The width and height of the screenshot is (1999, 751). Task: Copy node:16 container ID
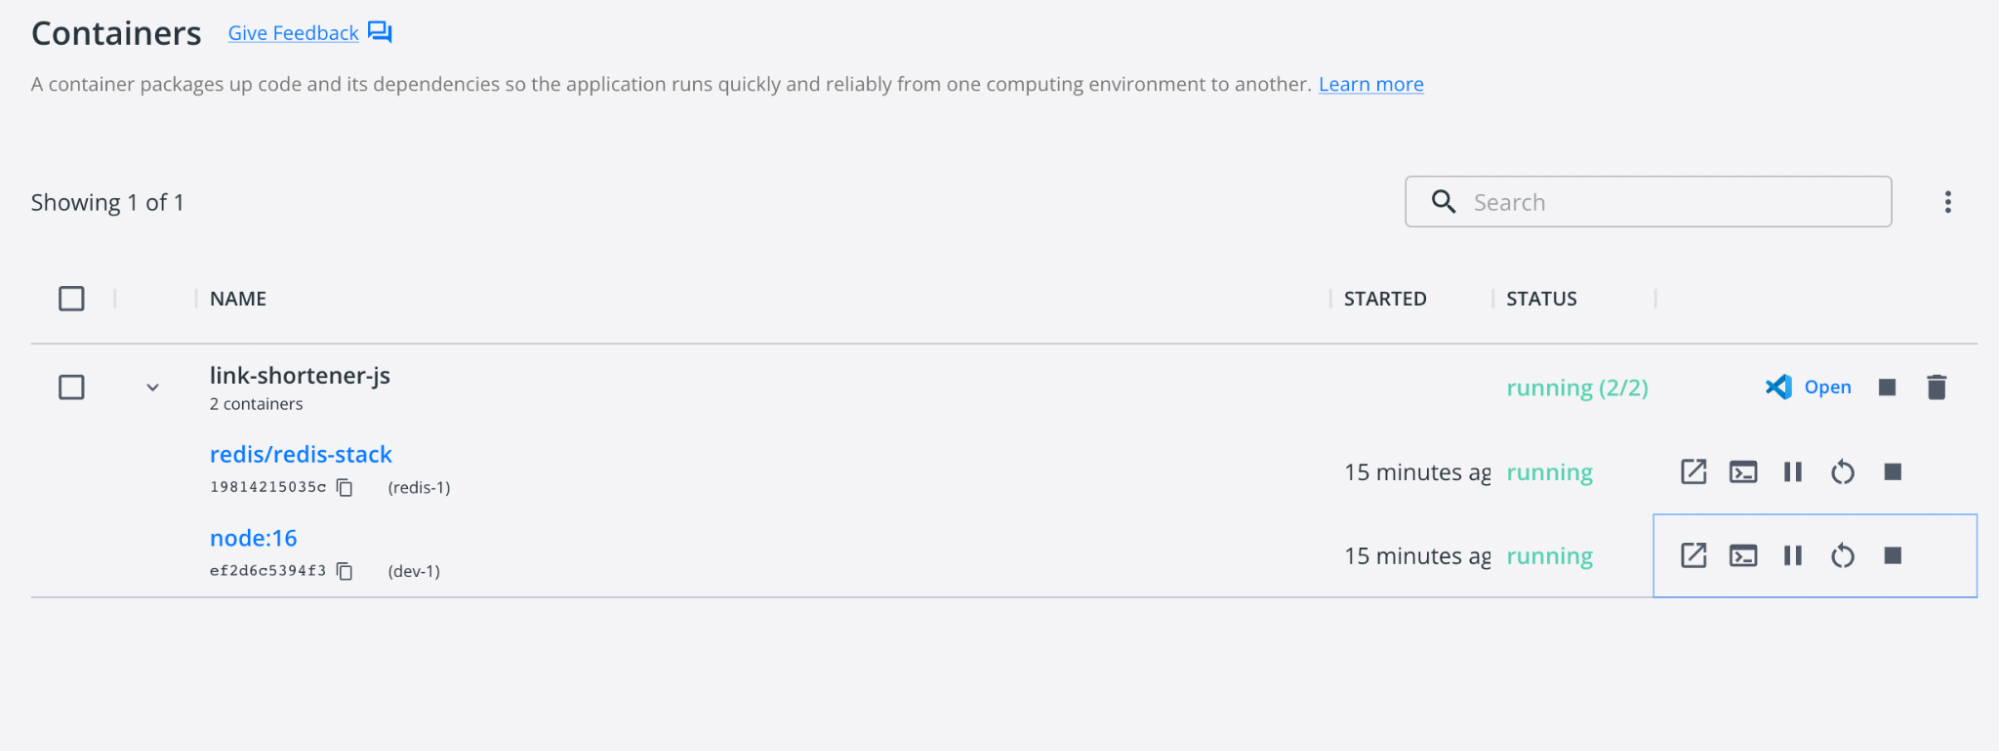345,572
